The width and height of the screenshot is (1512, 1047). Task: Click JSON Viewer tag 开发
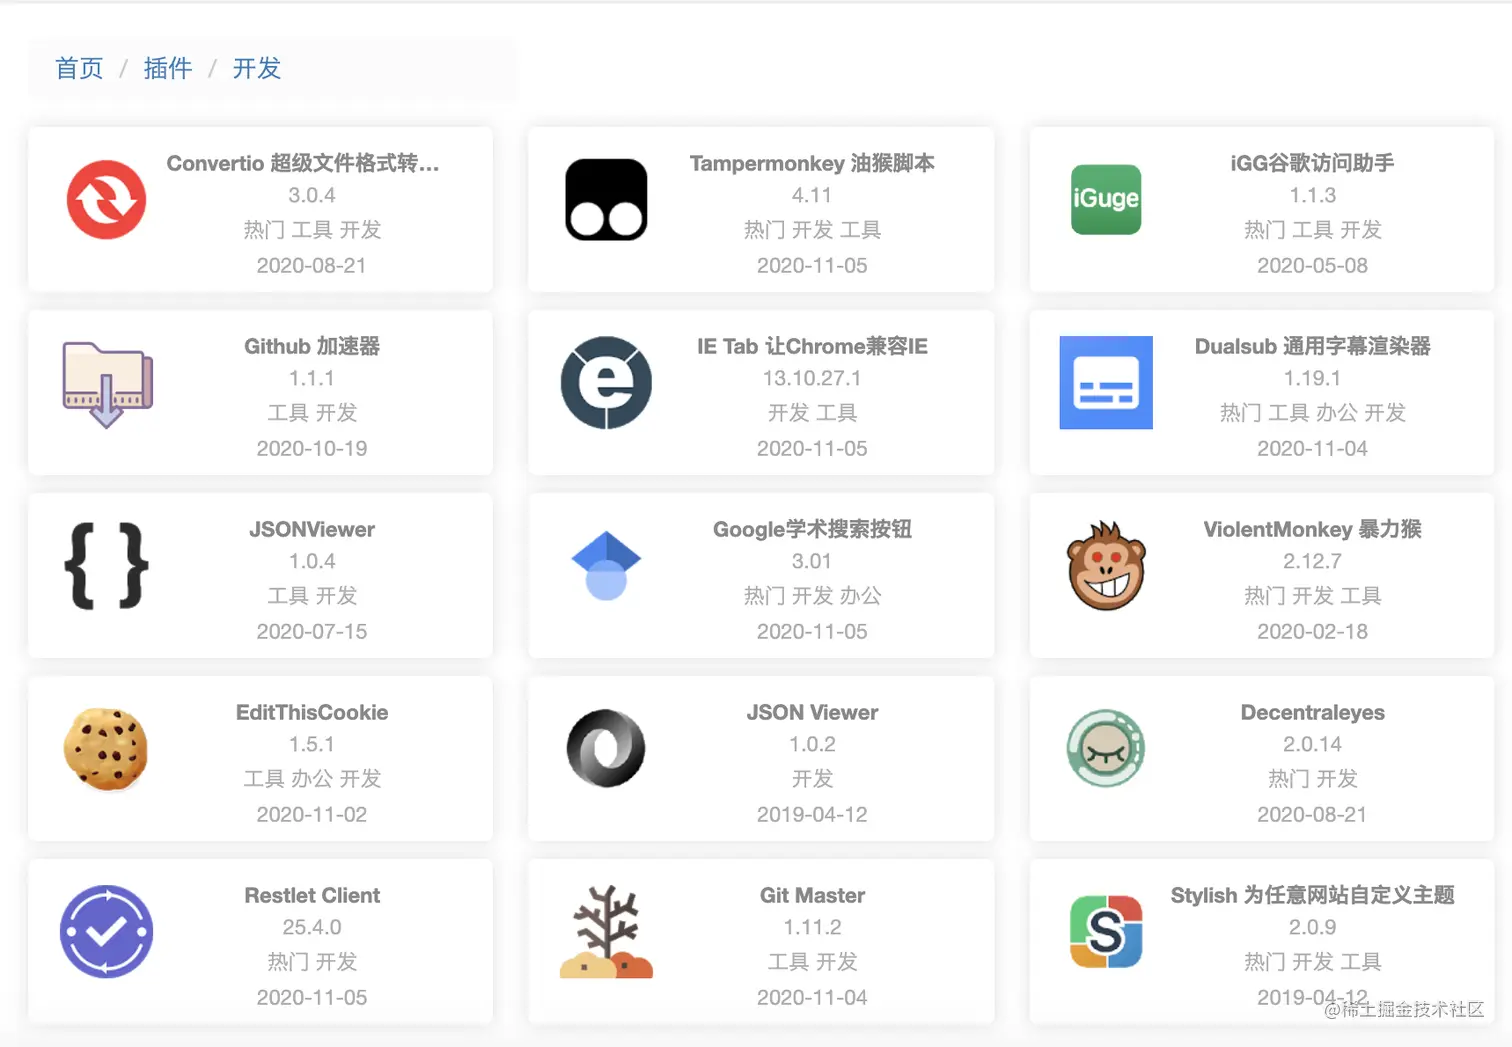point(812,778)
